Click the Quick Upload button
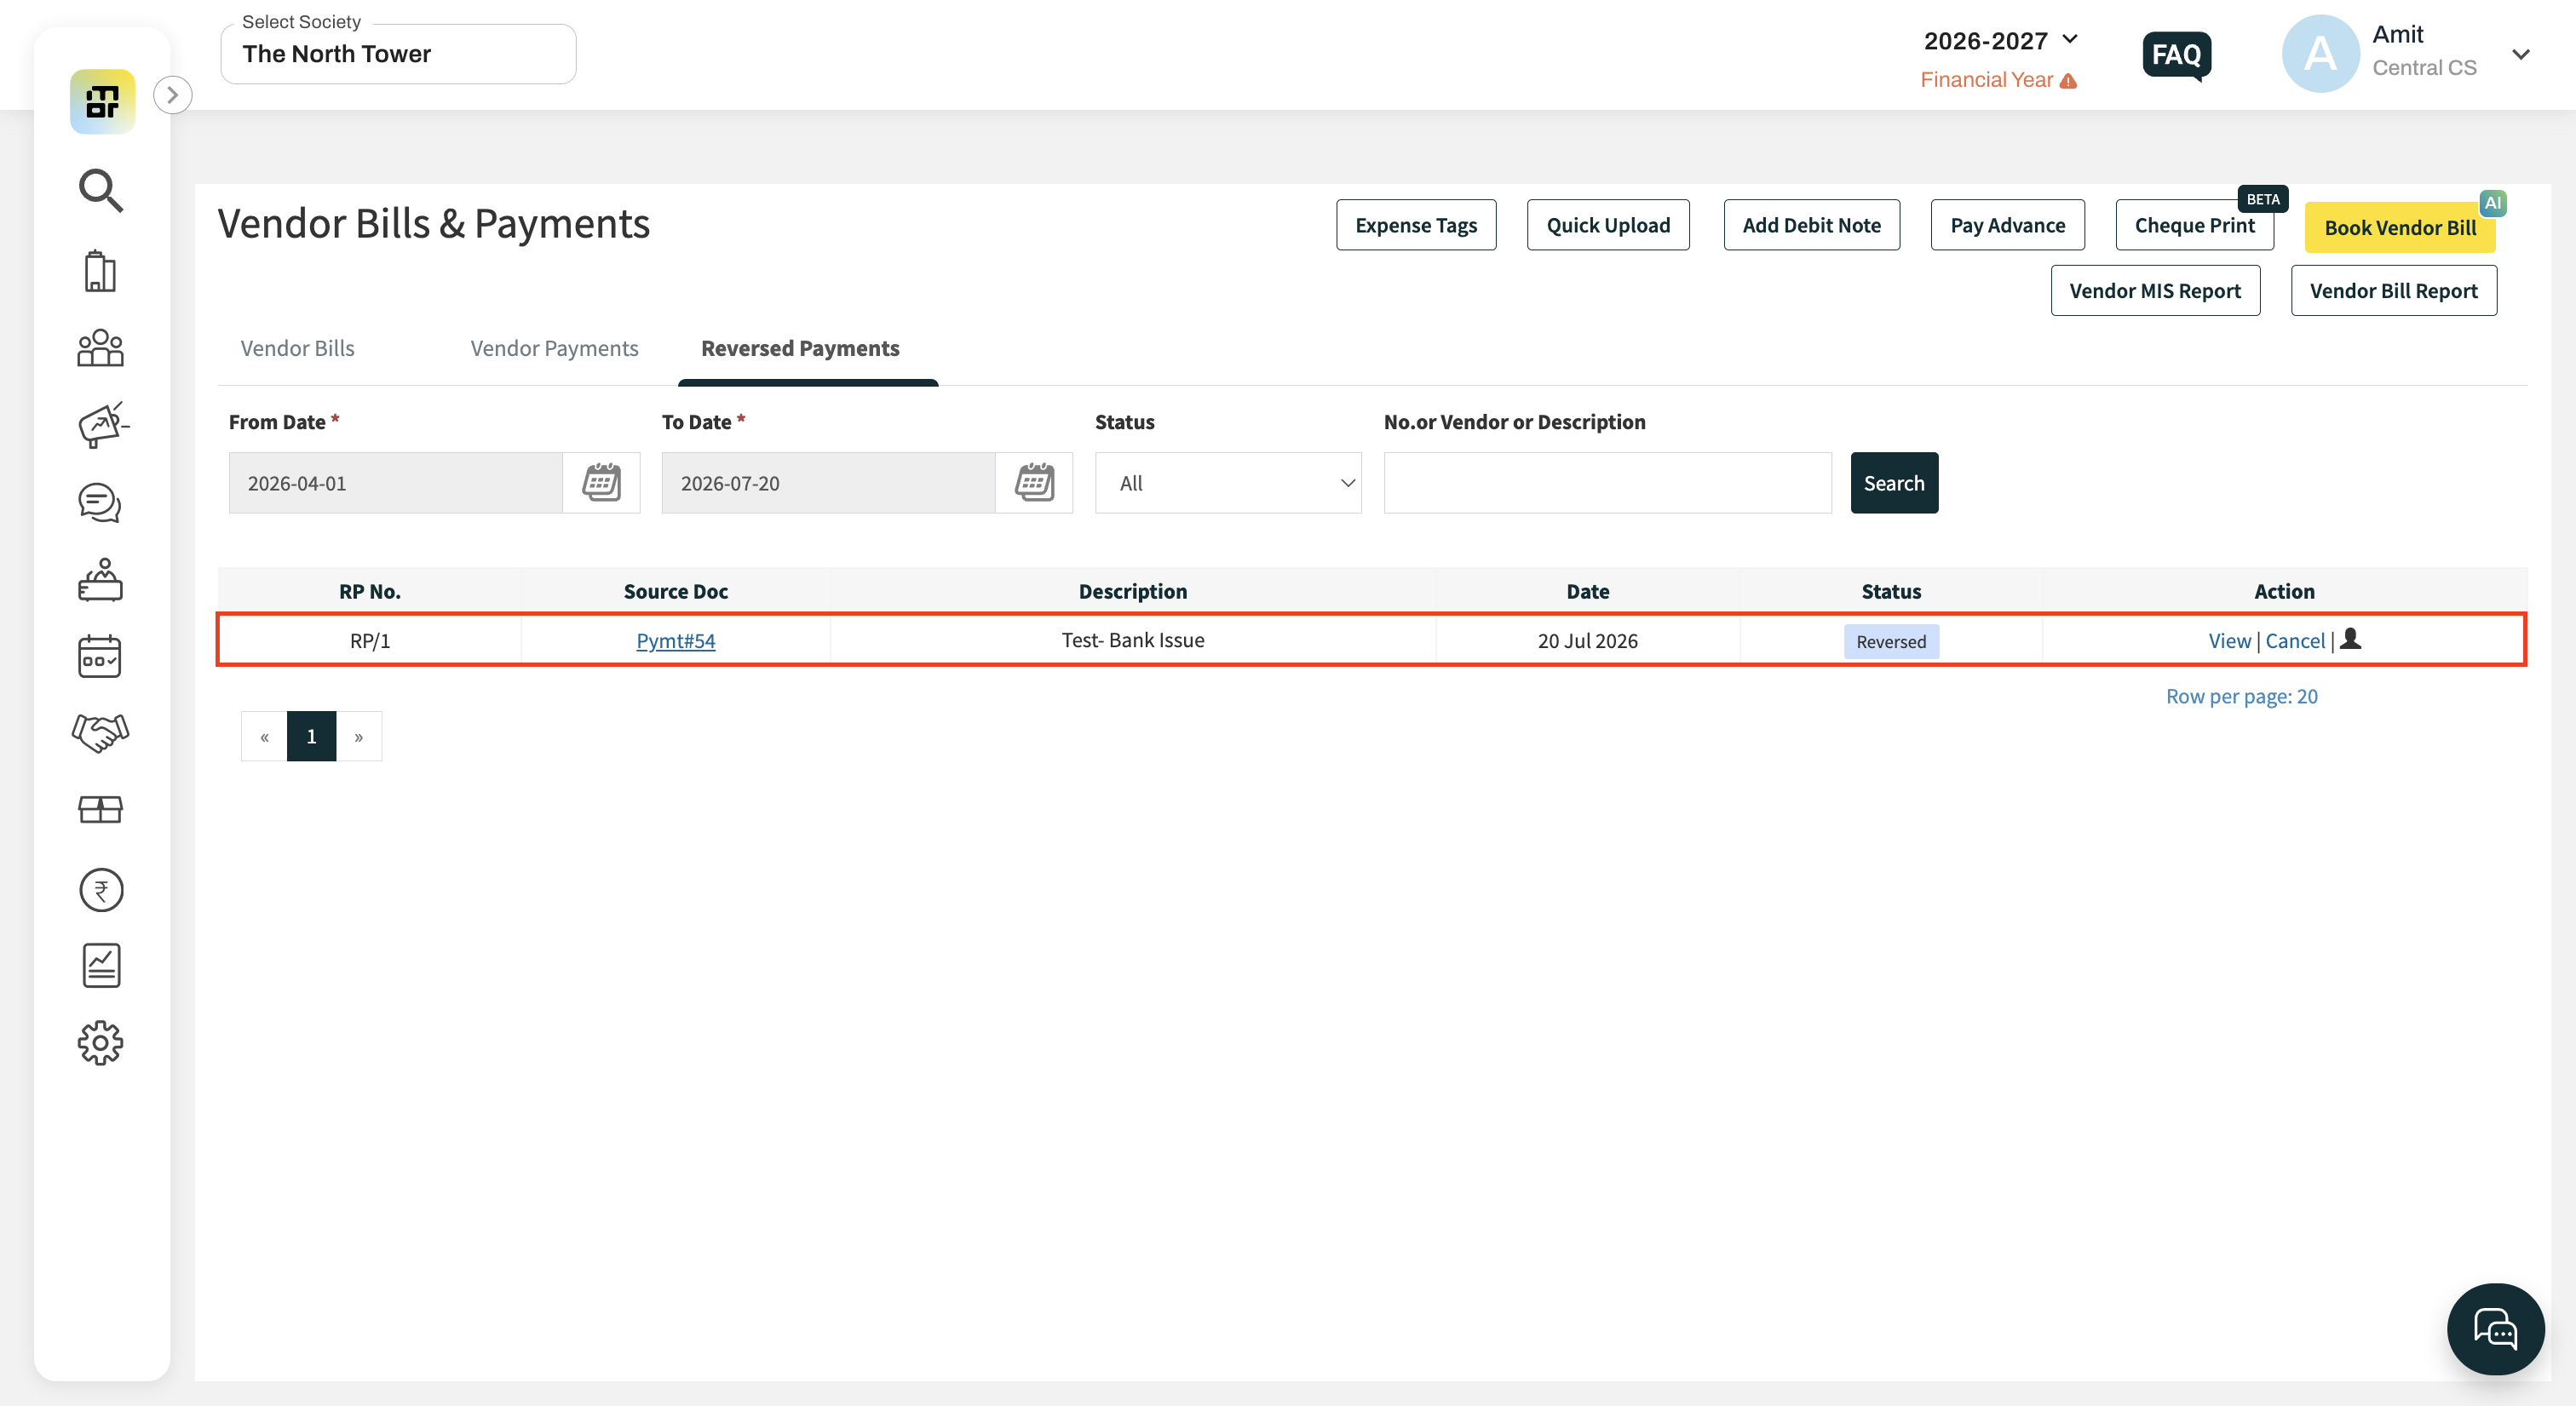The image size is (2576, 1406). (1608, 225)
